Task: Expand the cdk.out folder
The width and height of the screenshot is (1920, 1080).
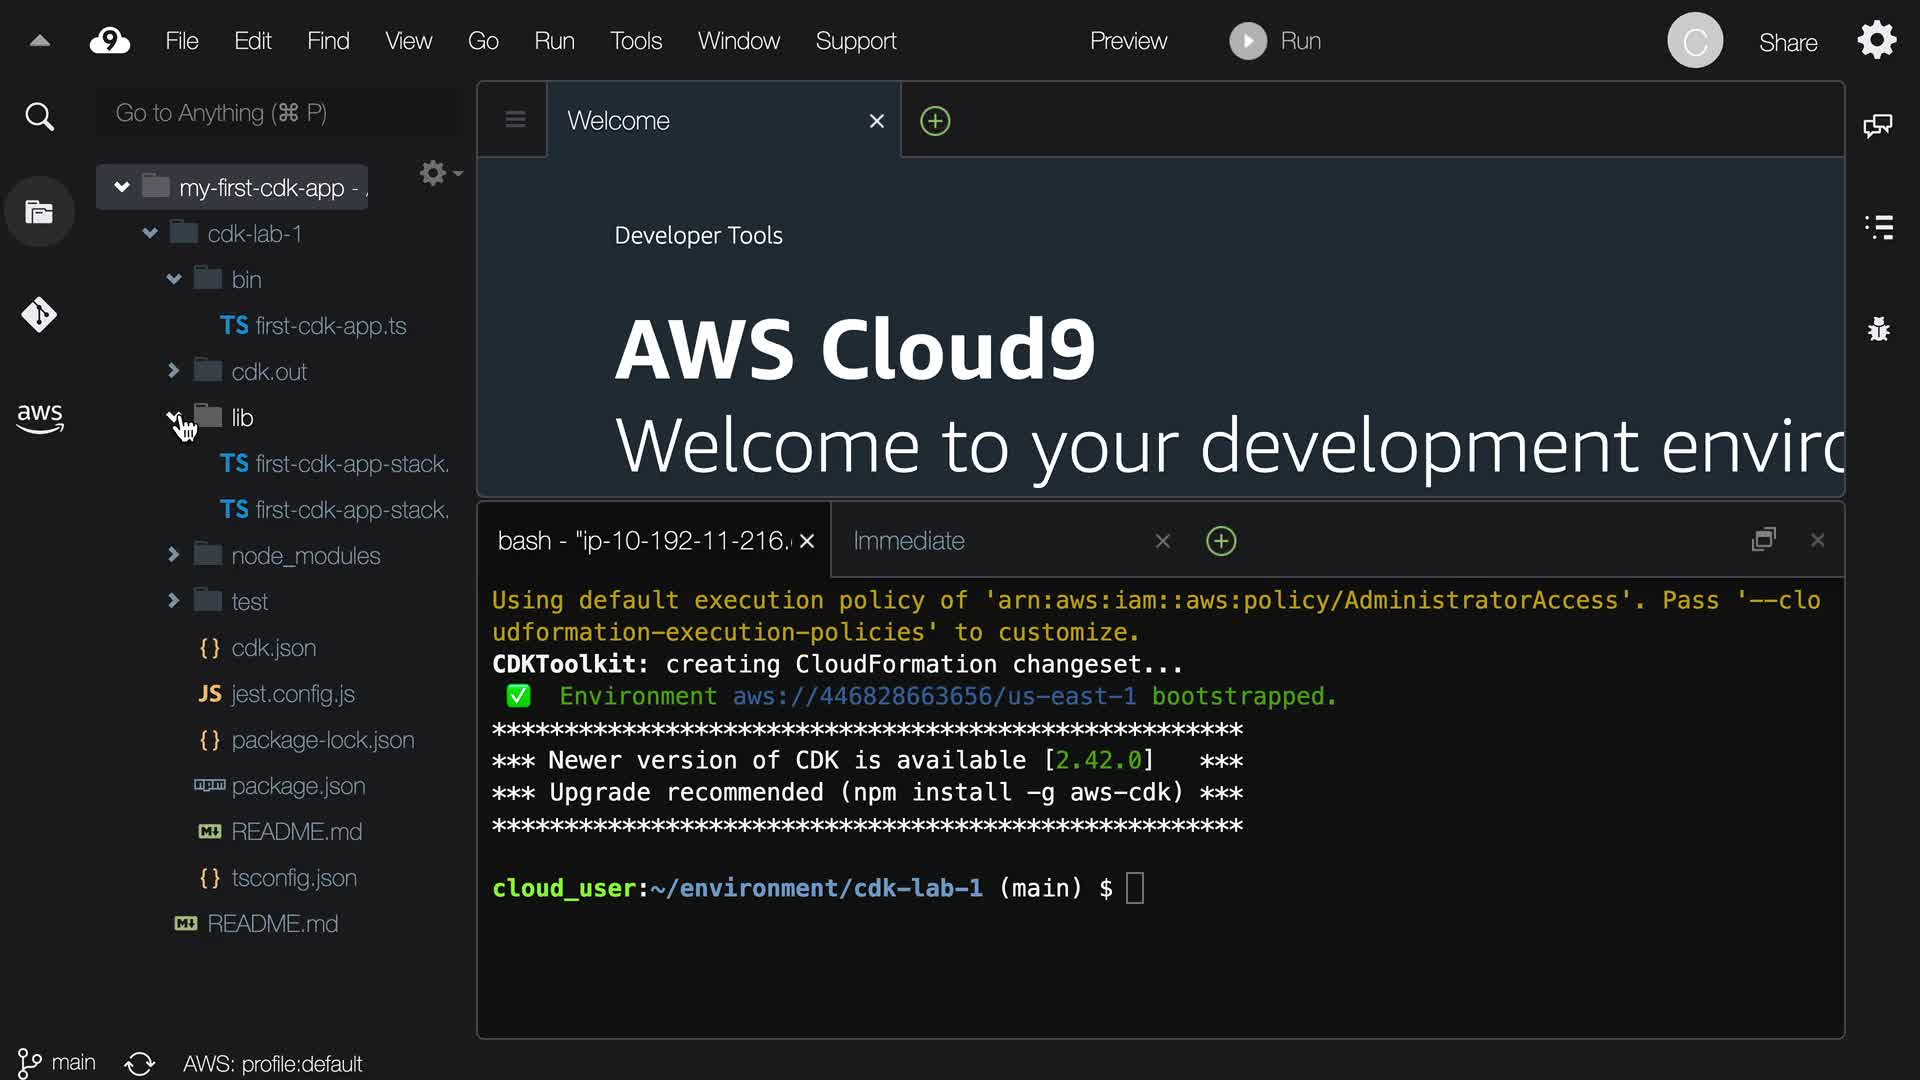Action: (x=174, y=371)
